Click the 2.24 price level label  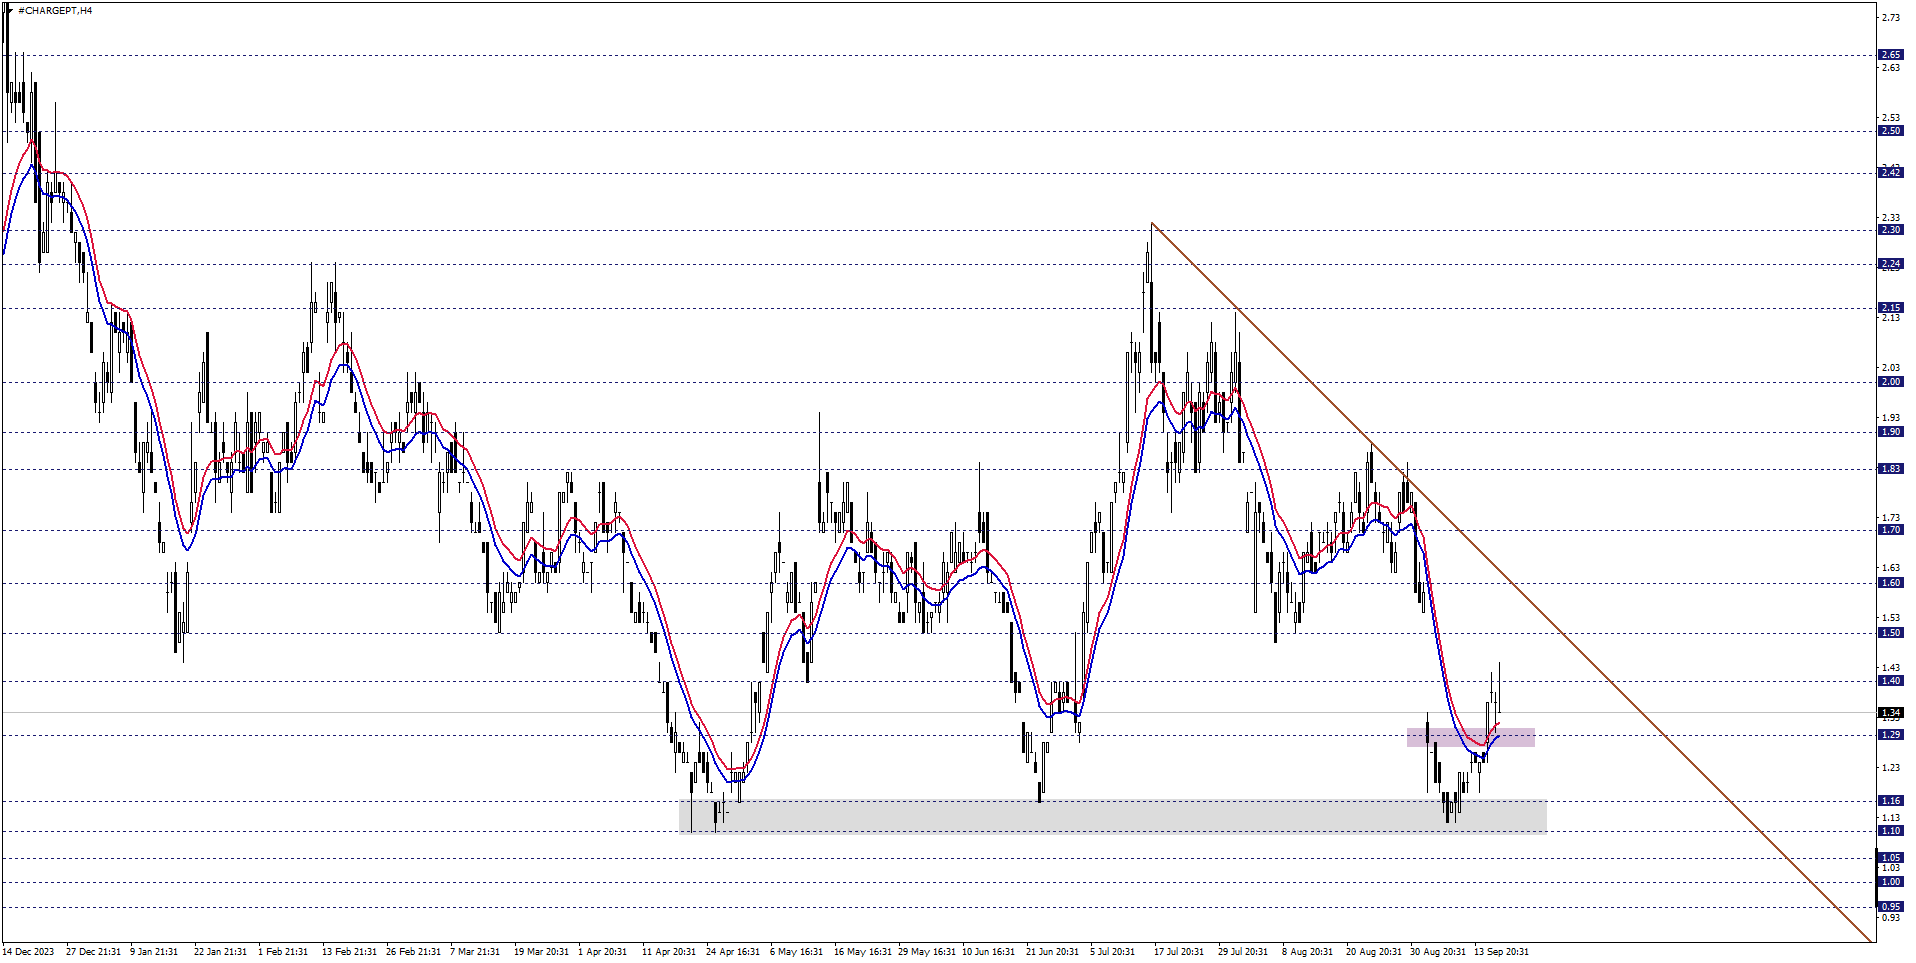[1891, 264]
